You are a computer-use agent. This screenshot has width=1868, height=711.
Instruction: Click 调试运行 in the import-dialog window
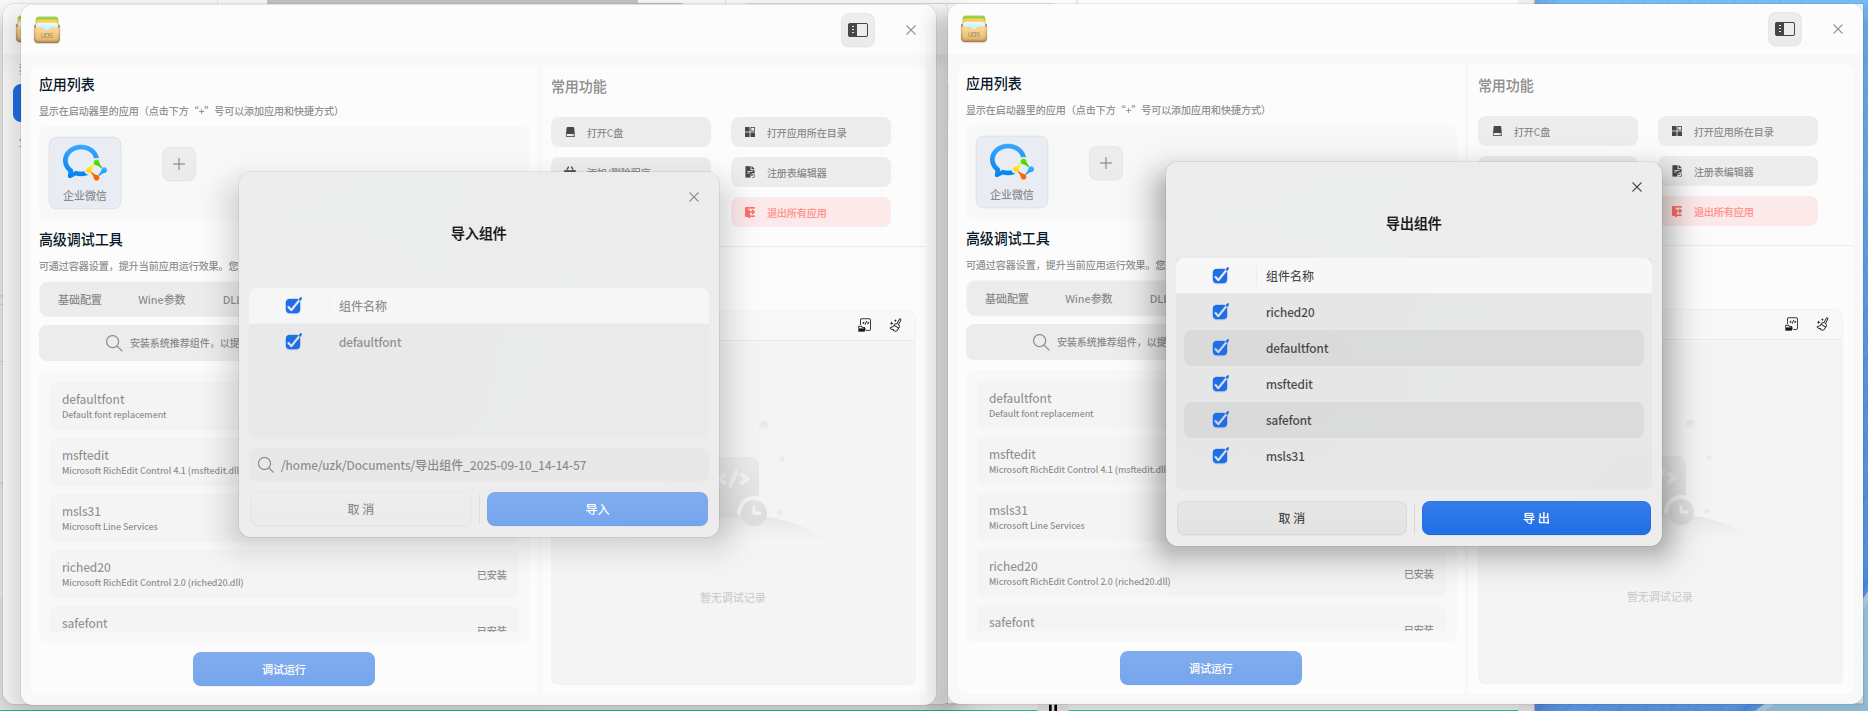tap(284, 669)
